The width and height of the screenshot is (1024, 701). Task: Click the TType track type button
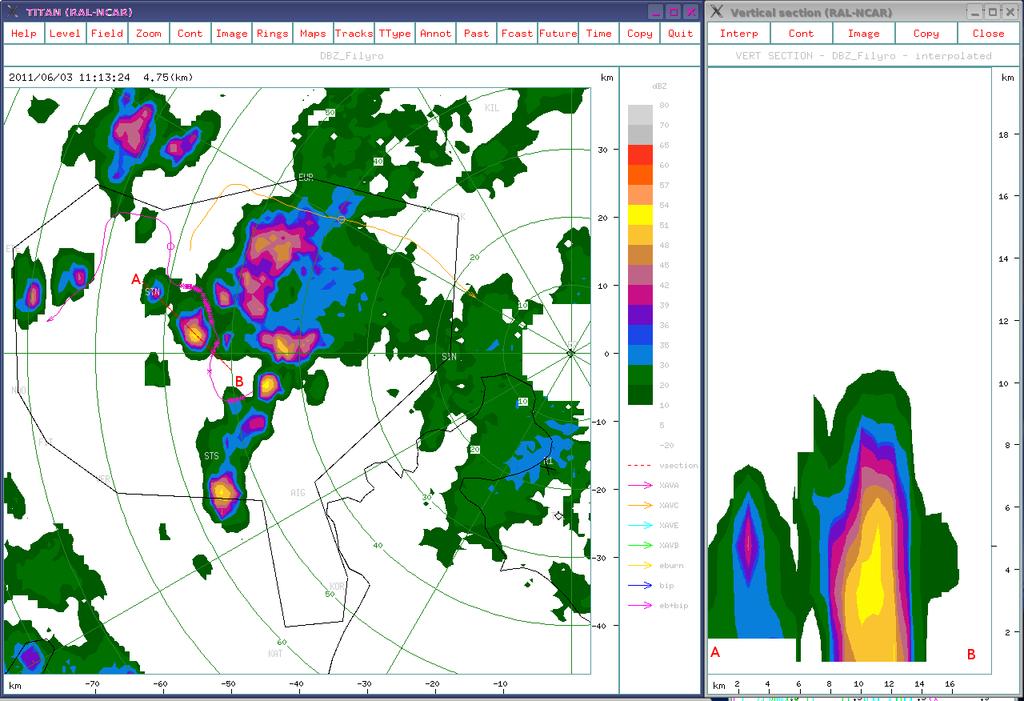tap(395, 33)
